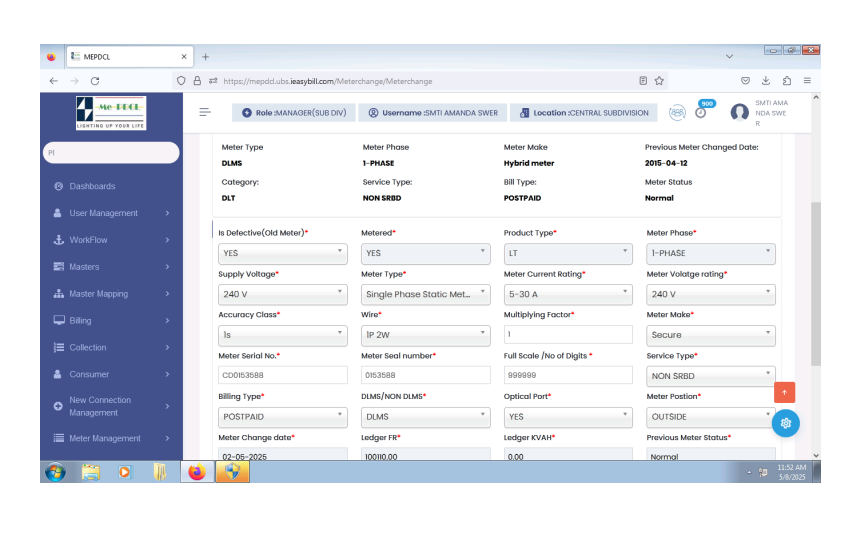This screenshot has height=540, width=864.
Task: Open a new browser tab with plus
Action: pyautogui.click(x=205, y=57)
